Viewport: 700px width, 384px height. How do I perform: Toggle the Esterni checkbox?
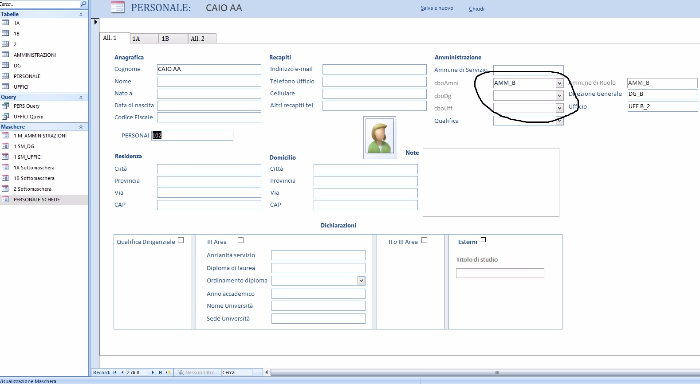click(x=483, y=240)
